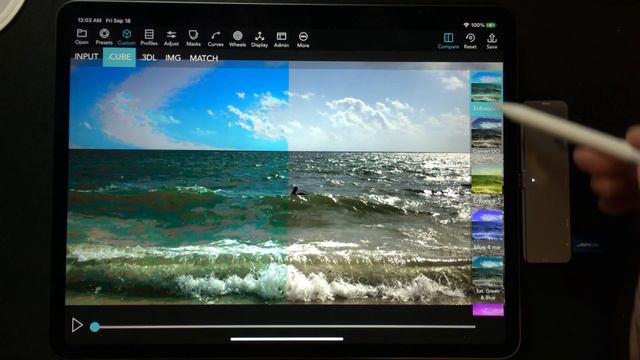Toggle the Compare split view
The width and height of the screenshot is (640, 360).
[x=448, y=41]
